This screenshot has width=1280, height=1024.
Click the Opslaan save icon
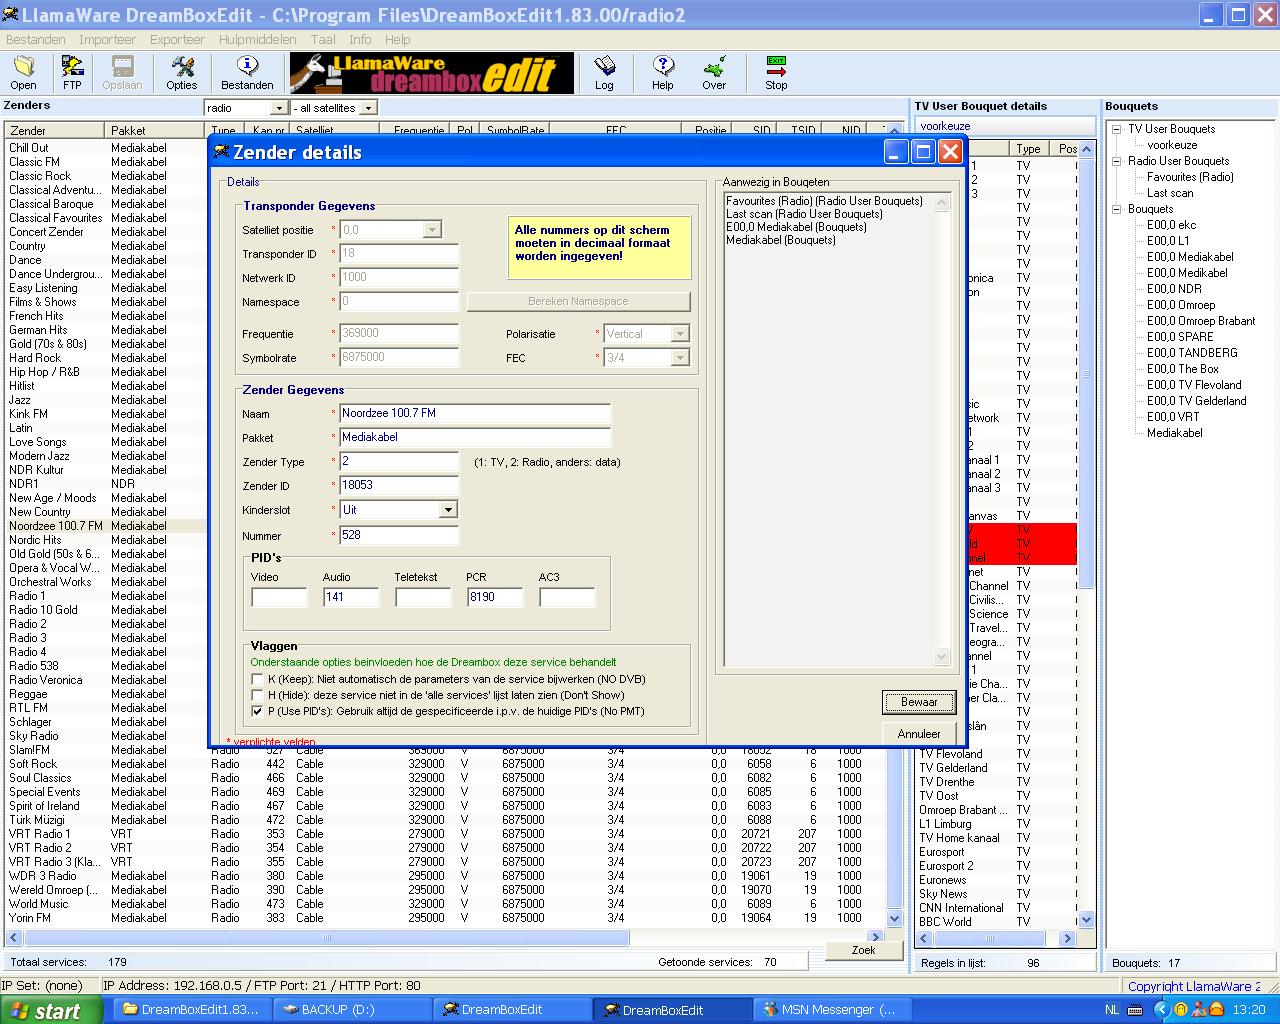coord(122,73)
